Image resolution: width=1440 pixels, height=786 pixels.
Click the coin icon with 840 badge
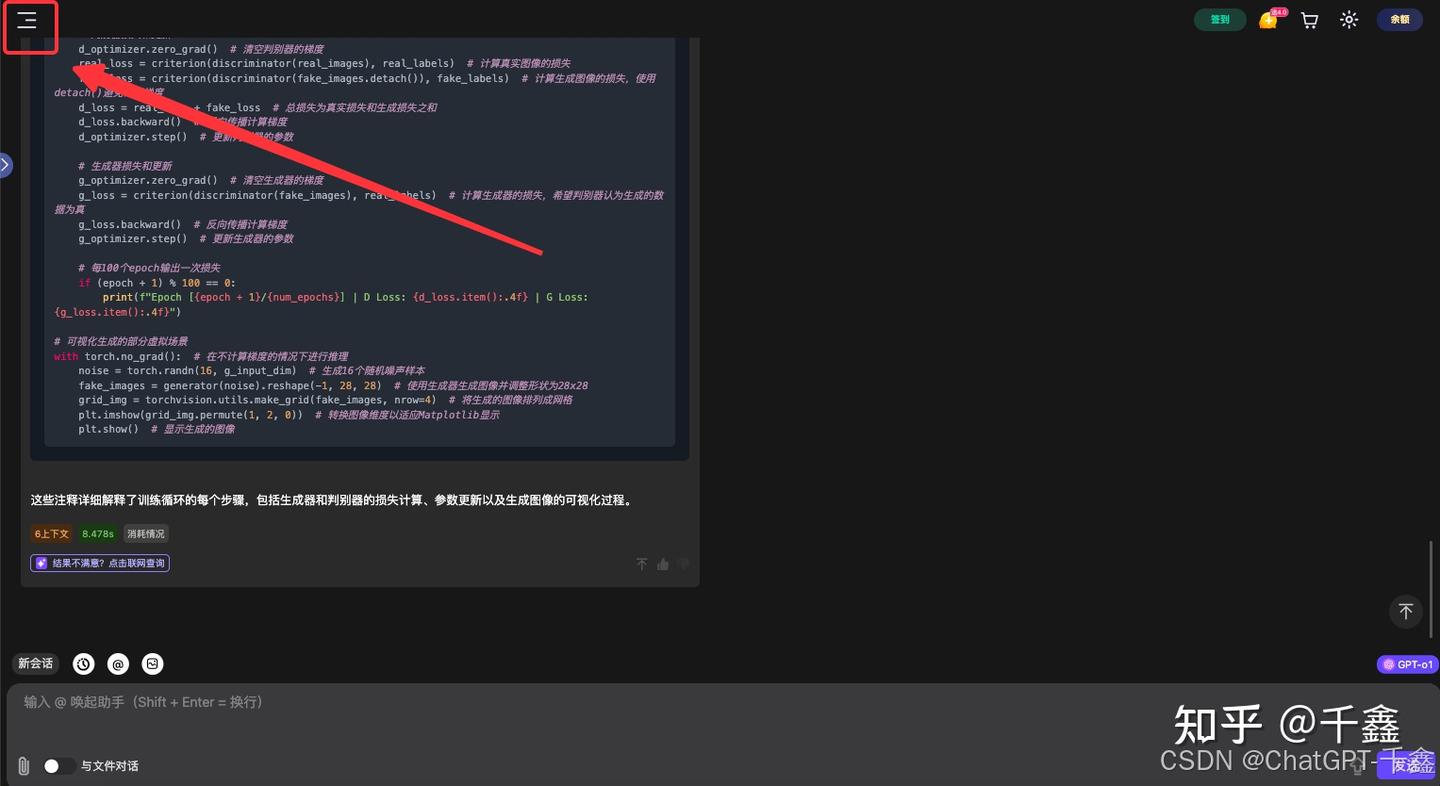coord(1268,19)
